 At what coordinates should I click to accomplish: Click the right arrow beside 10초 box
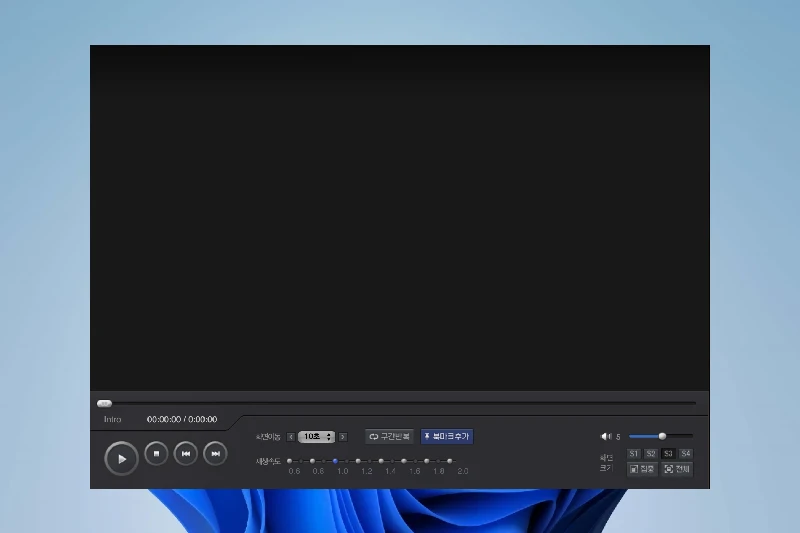(343, 437)
